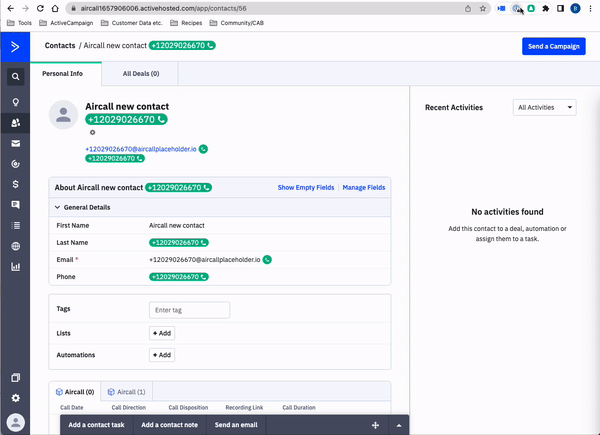Click the aircallplaceholder.io email link
Screen dimensions: 600x435
(141, 149)
